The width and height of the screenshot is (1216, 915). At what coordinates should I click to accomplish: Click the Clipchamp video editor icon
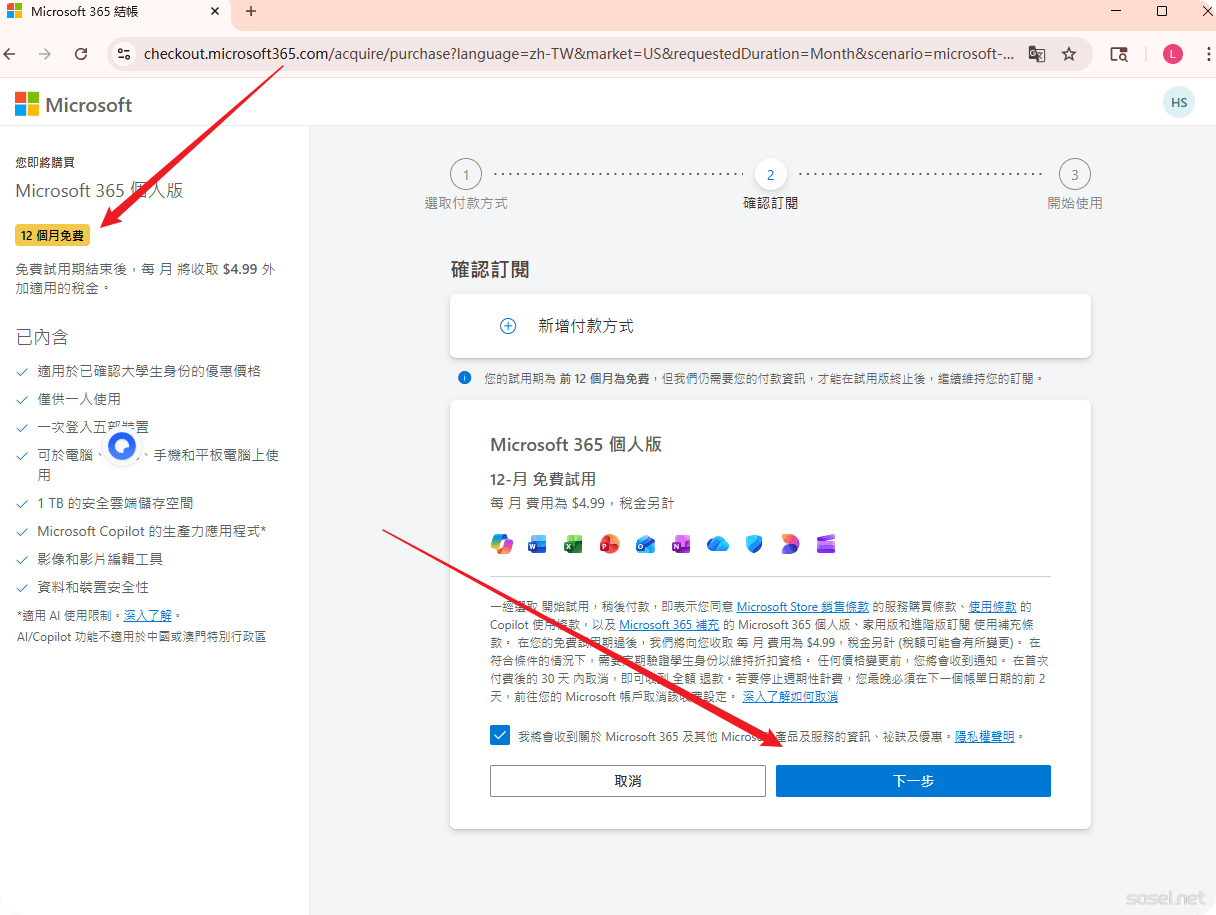point(826,544)
